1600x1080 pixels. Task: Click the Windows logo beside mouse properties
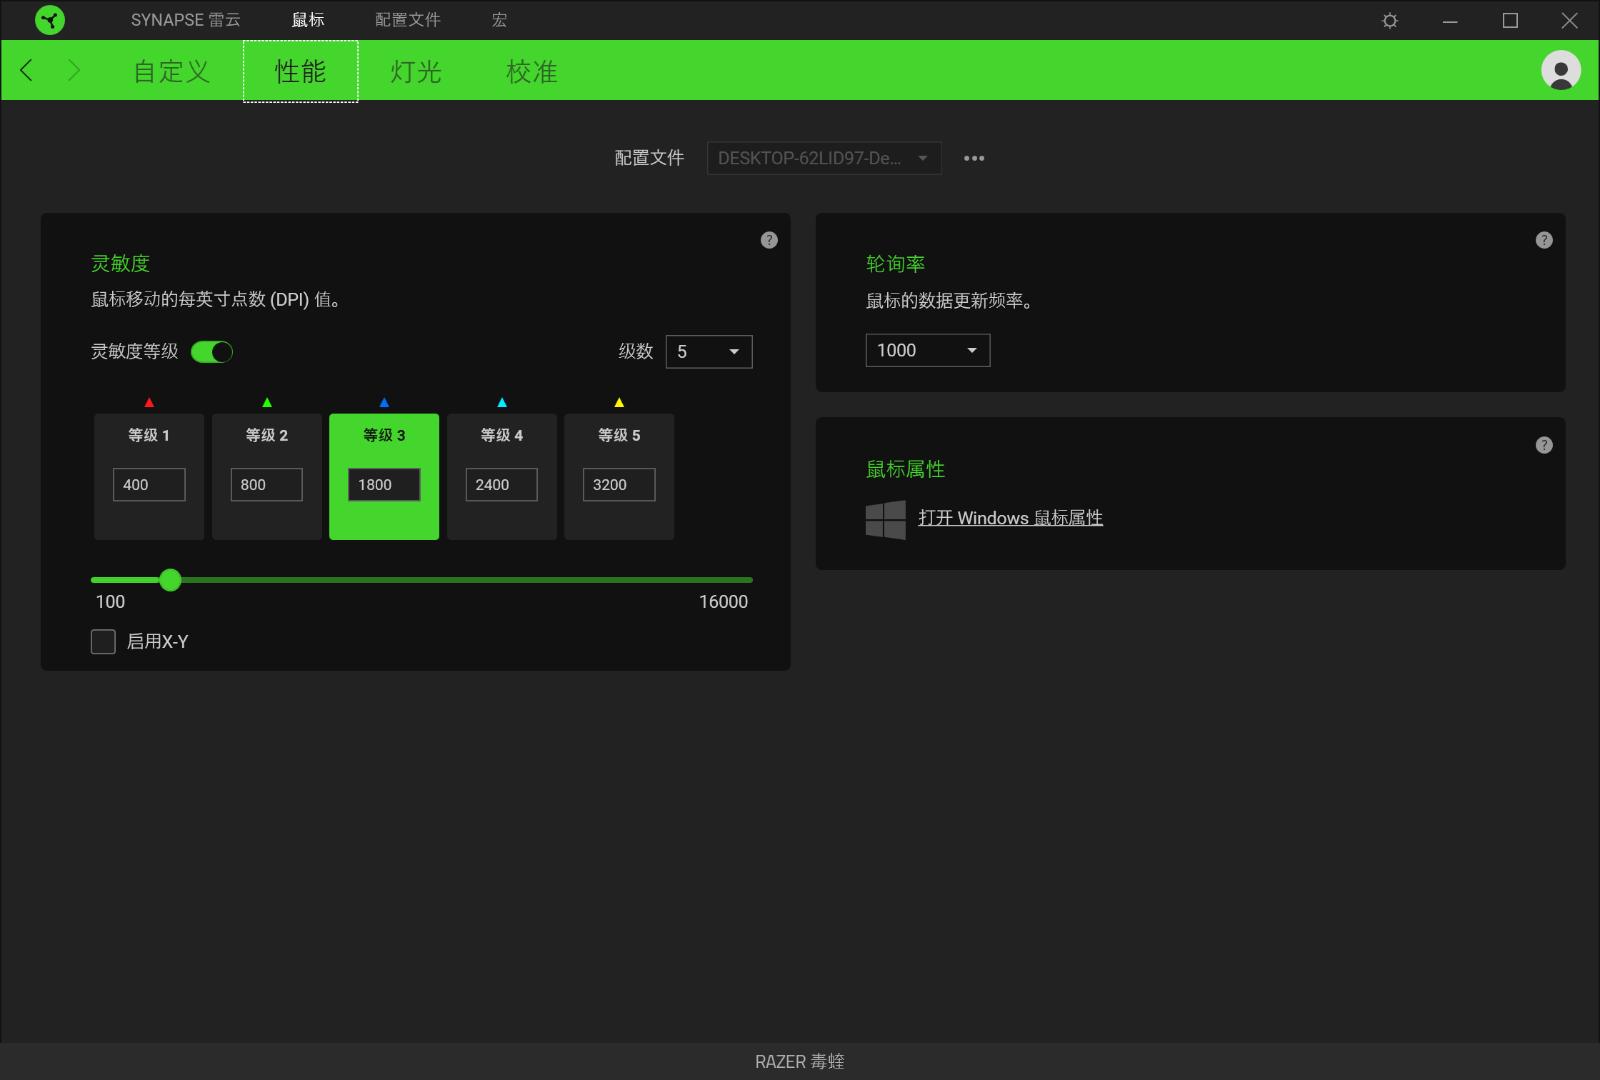click(x=885, y=520)
